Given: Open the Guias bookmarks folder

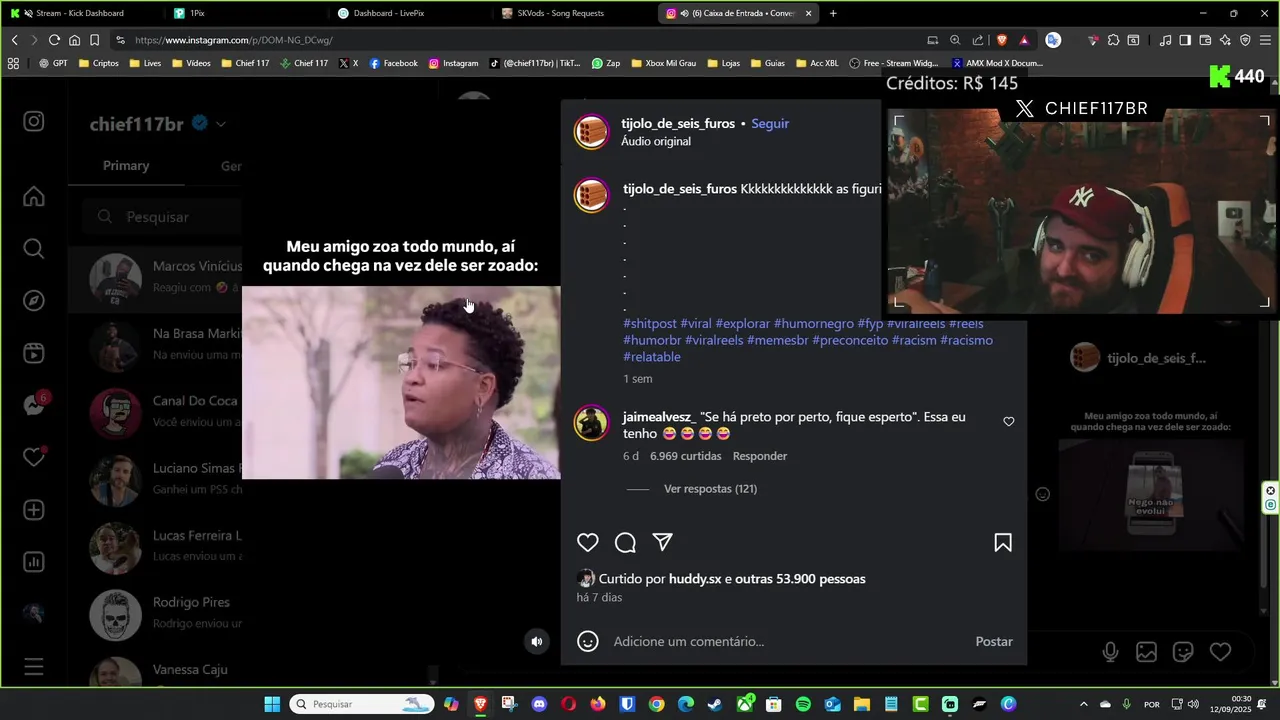Looking at the screenshot, I should 767,63.
